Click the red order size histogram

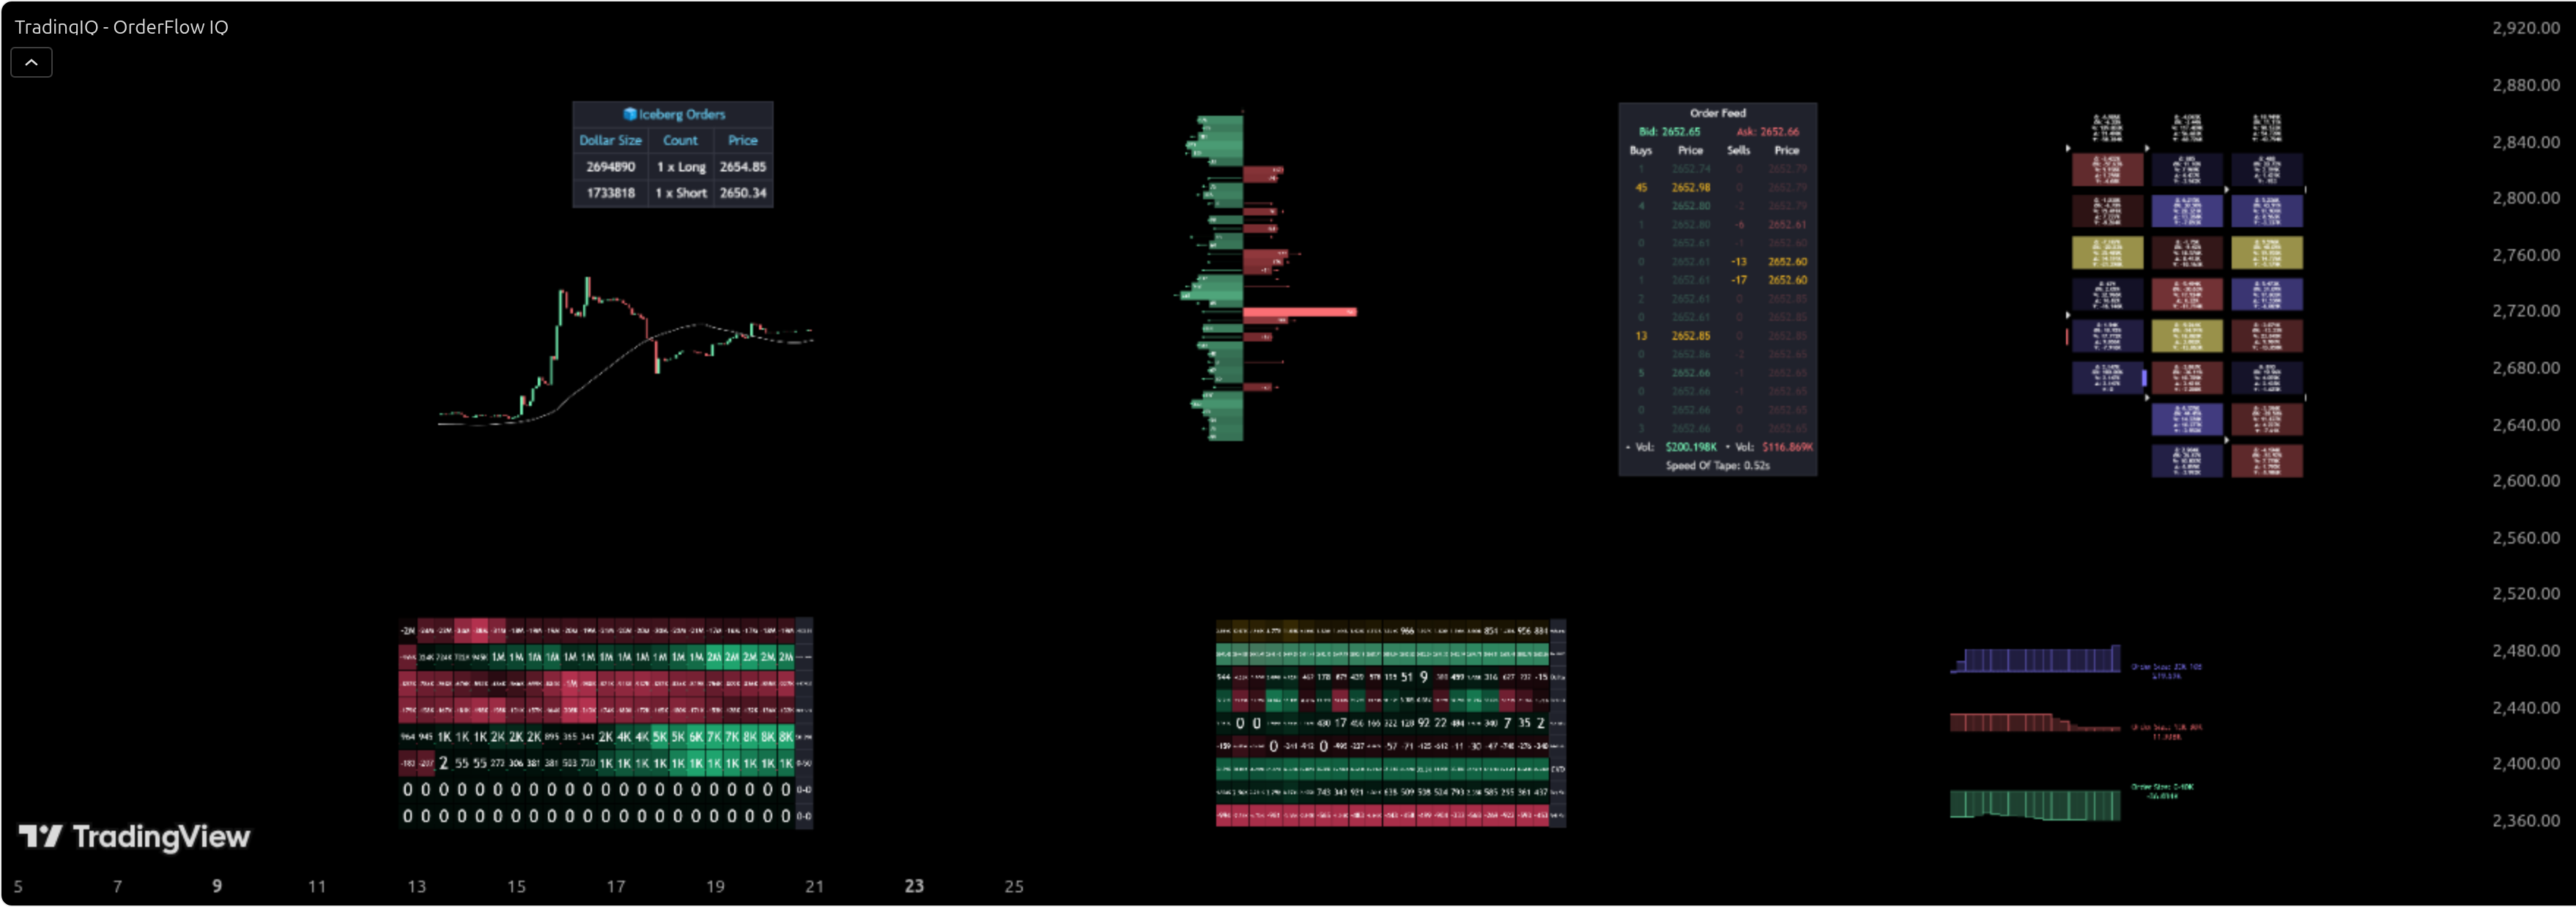[x=2035, y=723]
